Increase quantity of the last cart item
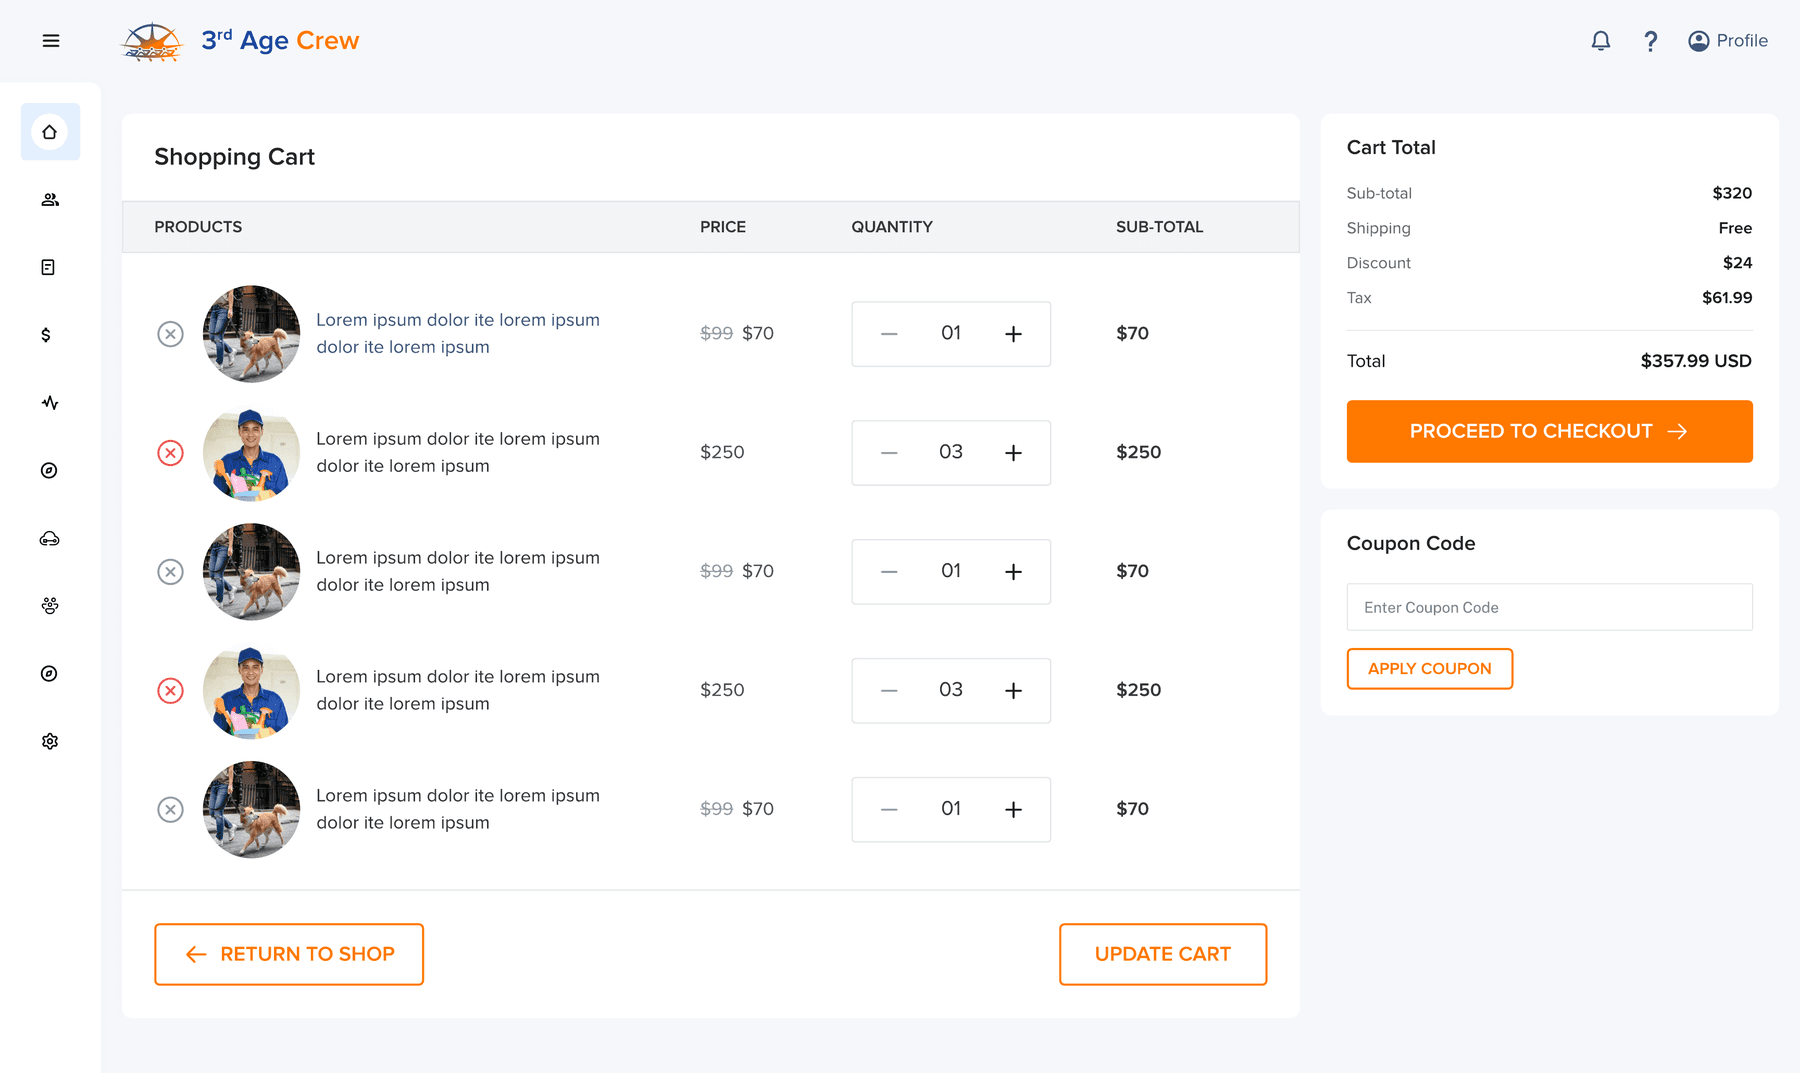1800x1073 pixels. tap(1013, 810)
